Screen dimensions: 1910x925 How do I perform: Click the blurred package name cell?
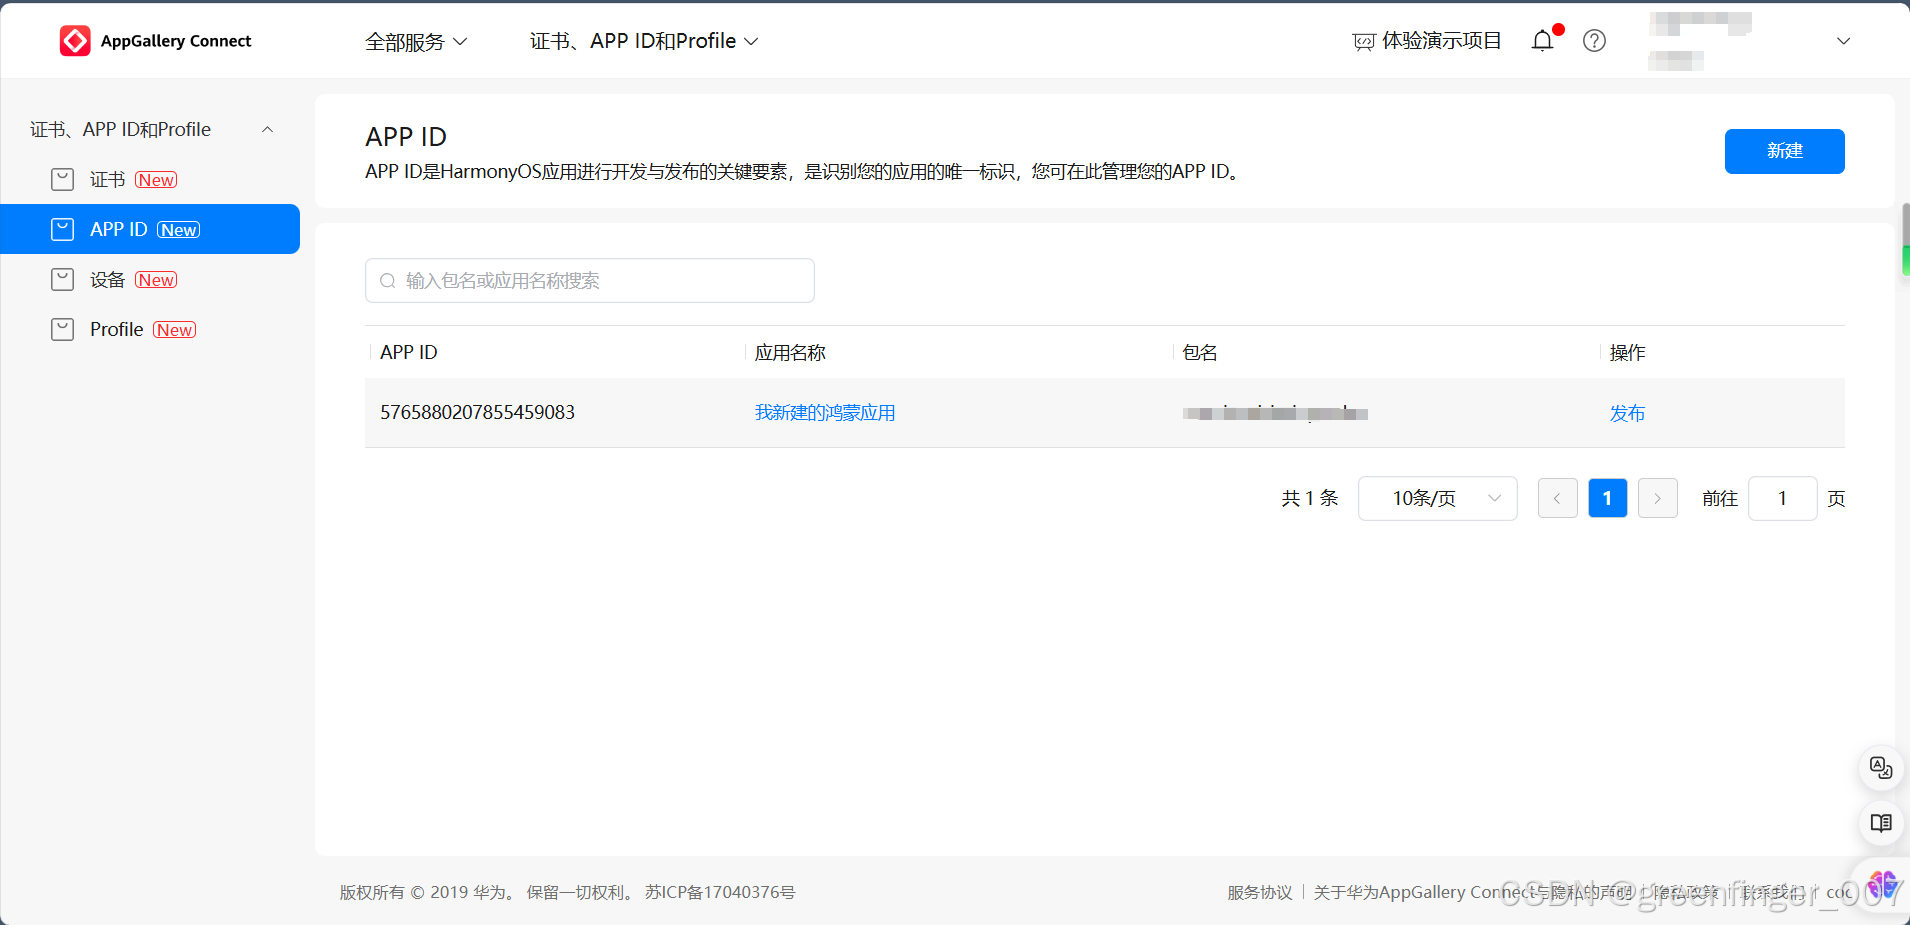1275,413
